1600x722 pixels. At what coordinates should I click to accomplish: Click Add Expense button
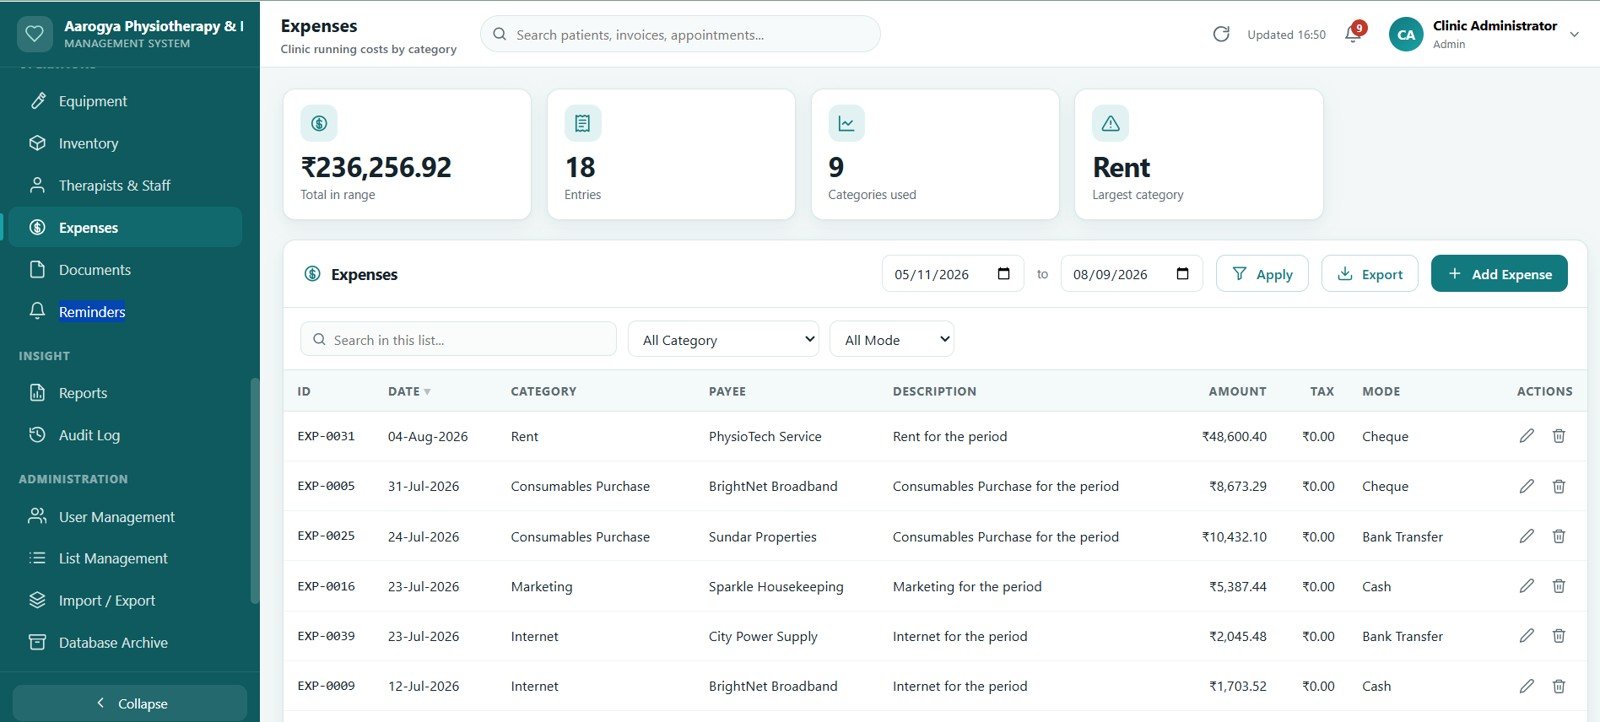coord(1499,274)
